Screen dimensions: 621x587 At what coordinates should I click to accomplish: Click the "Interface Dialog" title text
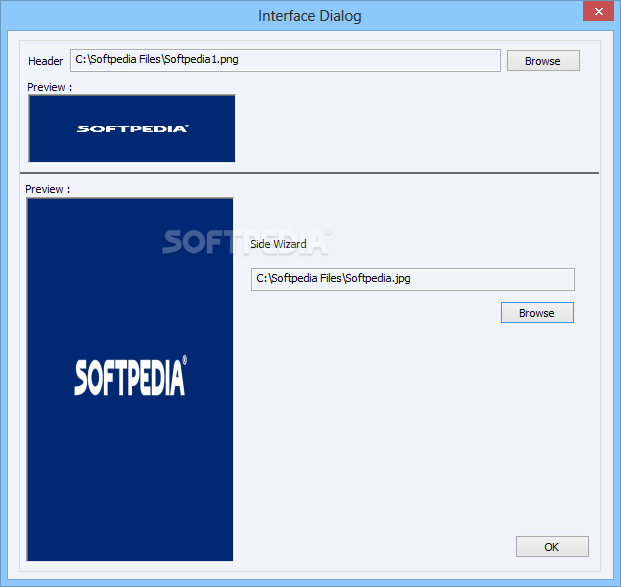(310, 16)
